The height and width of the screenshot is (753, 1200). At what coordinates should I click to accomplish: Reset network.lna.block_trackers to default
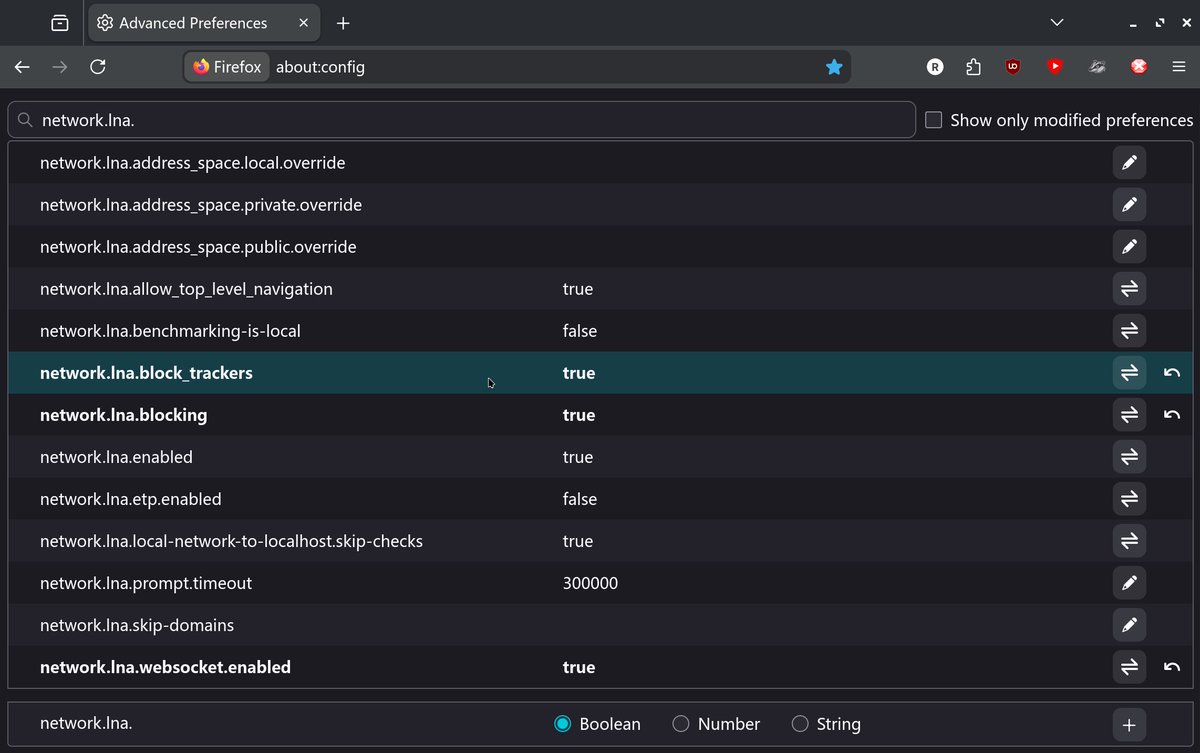point(1172,373)
